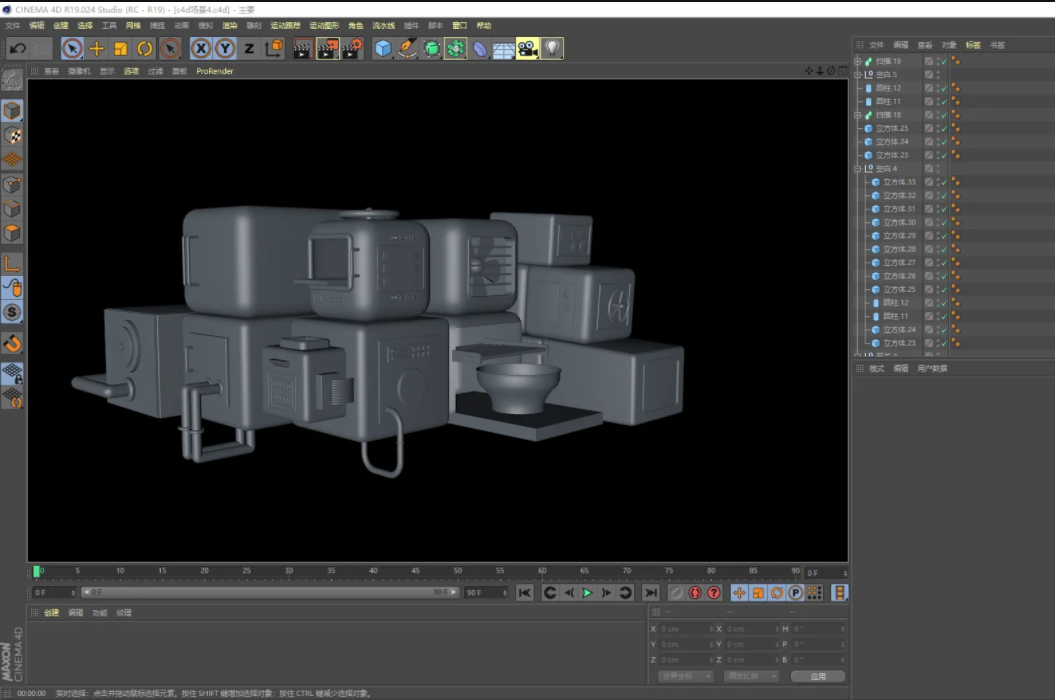Add a Cube primitive object
Image resolution: width=1055 pixels, height=700 pixels.
tap(383, 48)
